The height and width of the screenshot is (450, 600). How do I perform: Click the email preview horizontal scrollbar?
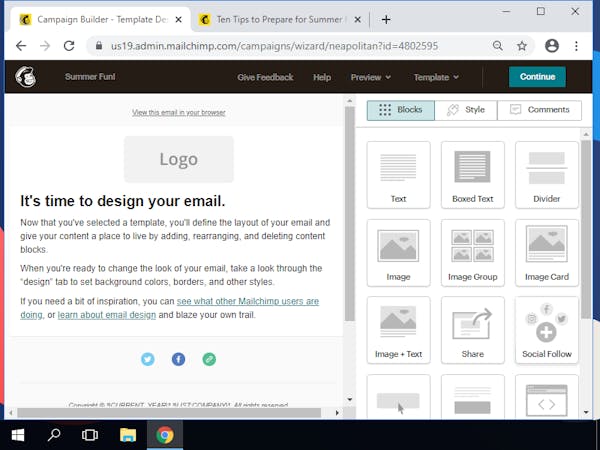click(x=169, y=413)
